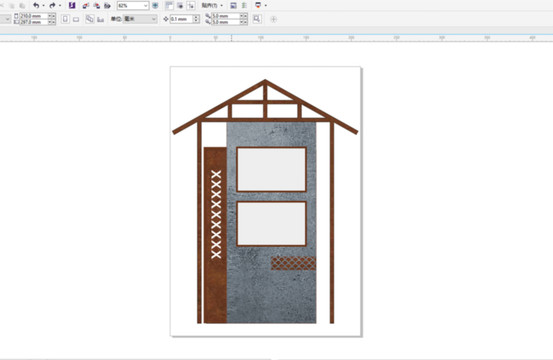Click the Export icon in toolbar
Viewport: 553px width, 360px height.
[x=97, y=6]
